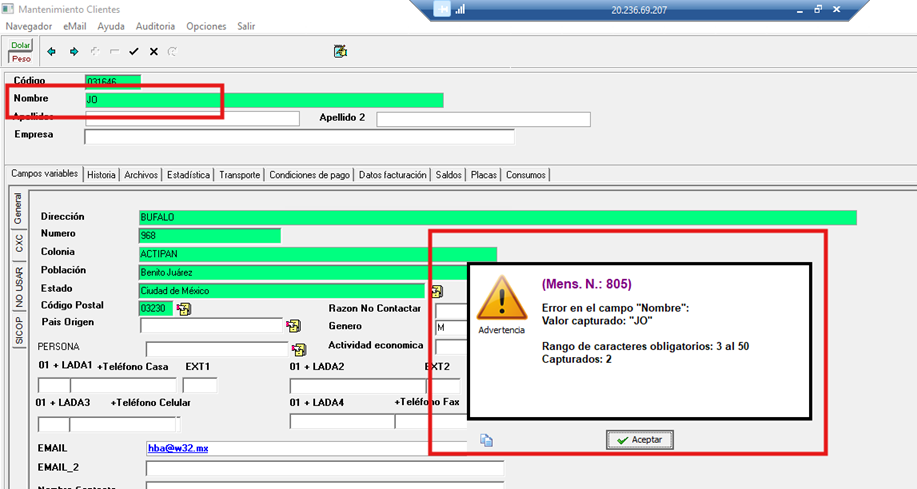917x489 pixels.
Task: Open lookup list beside PERSONA field
Action: click(299, 349)
